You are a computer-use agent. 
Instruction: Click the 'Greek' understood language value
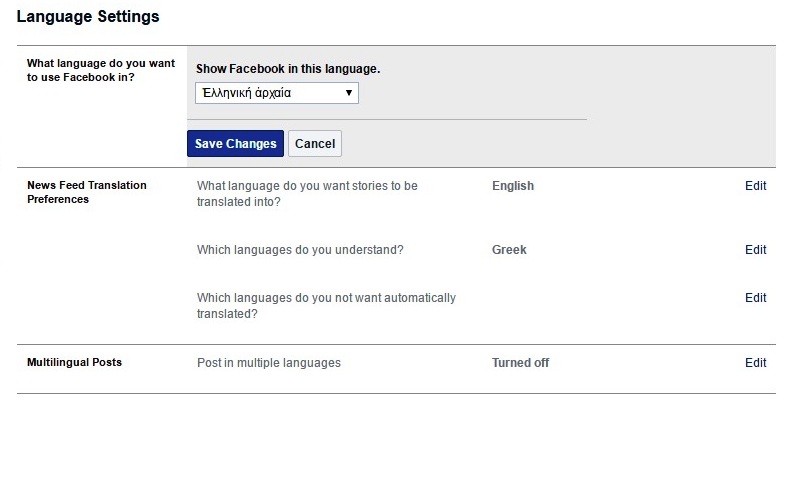point(509,250)
